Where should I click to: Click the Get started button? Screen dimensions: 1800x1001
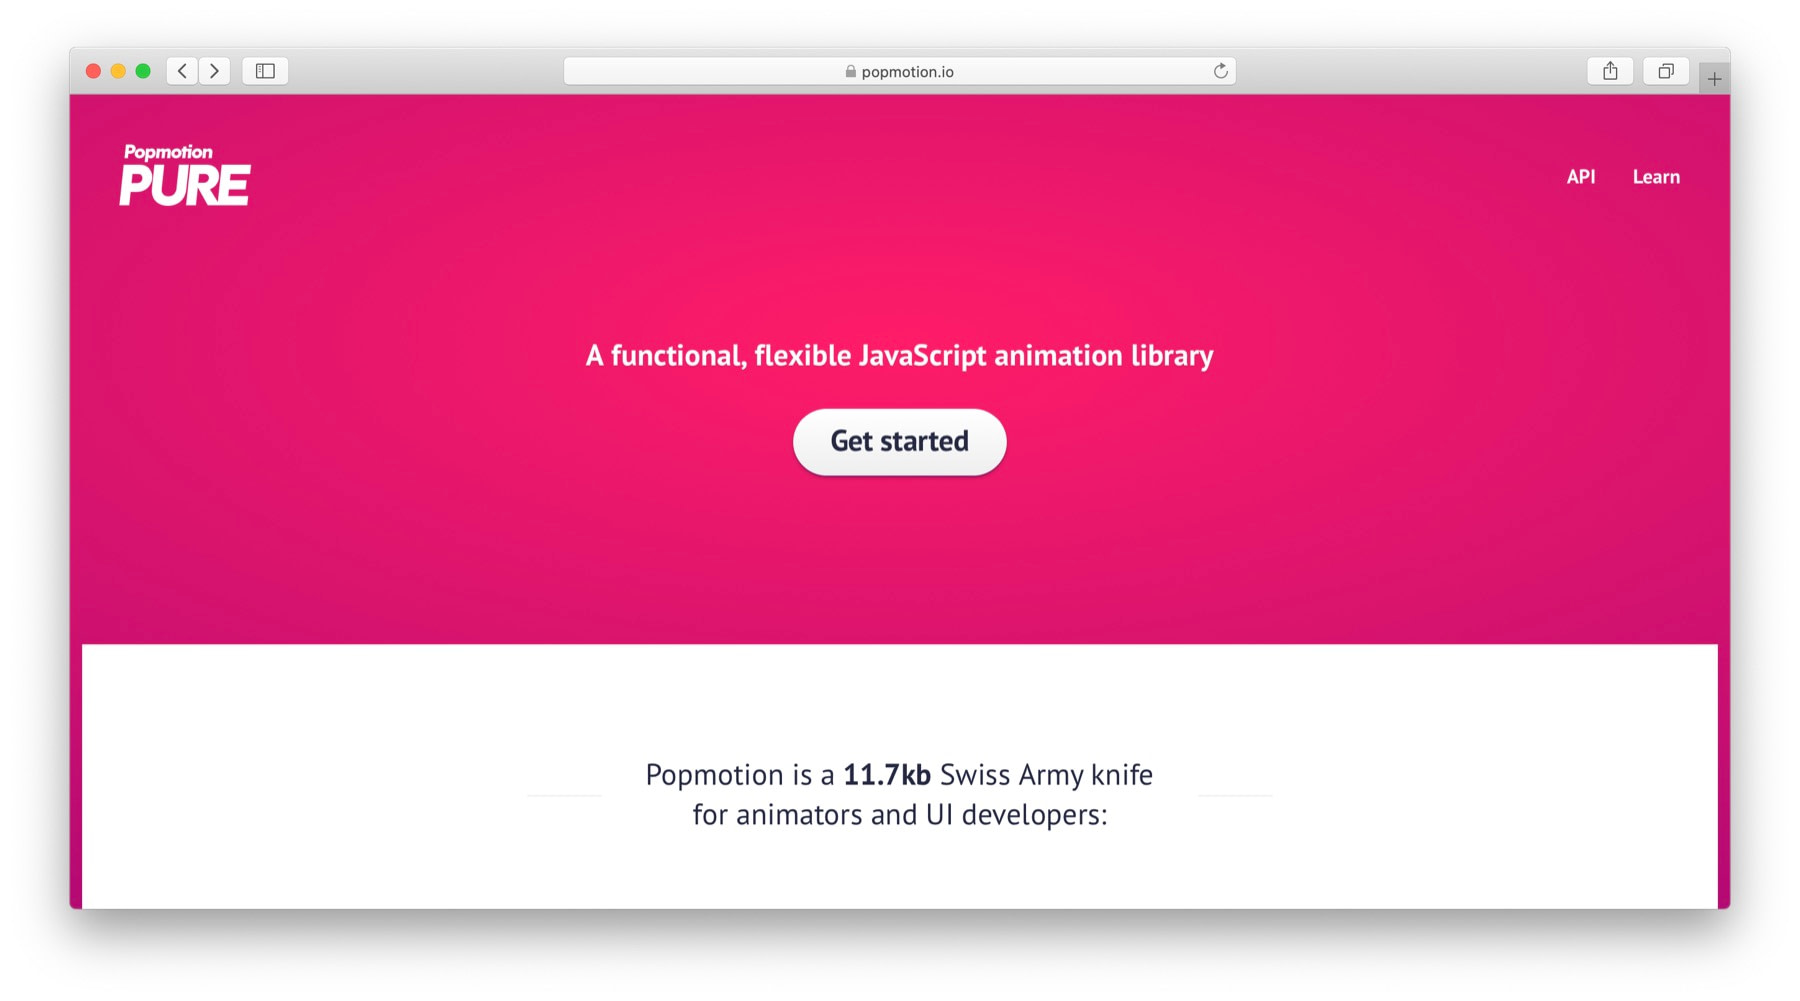click(900, 441)
